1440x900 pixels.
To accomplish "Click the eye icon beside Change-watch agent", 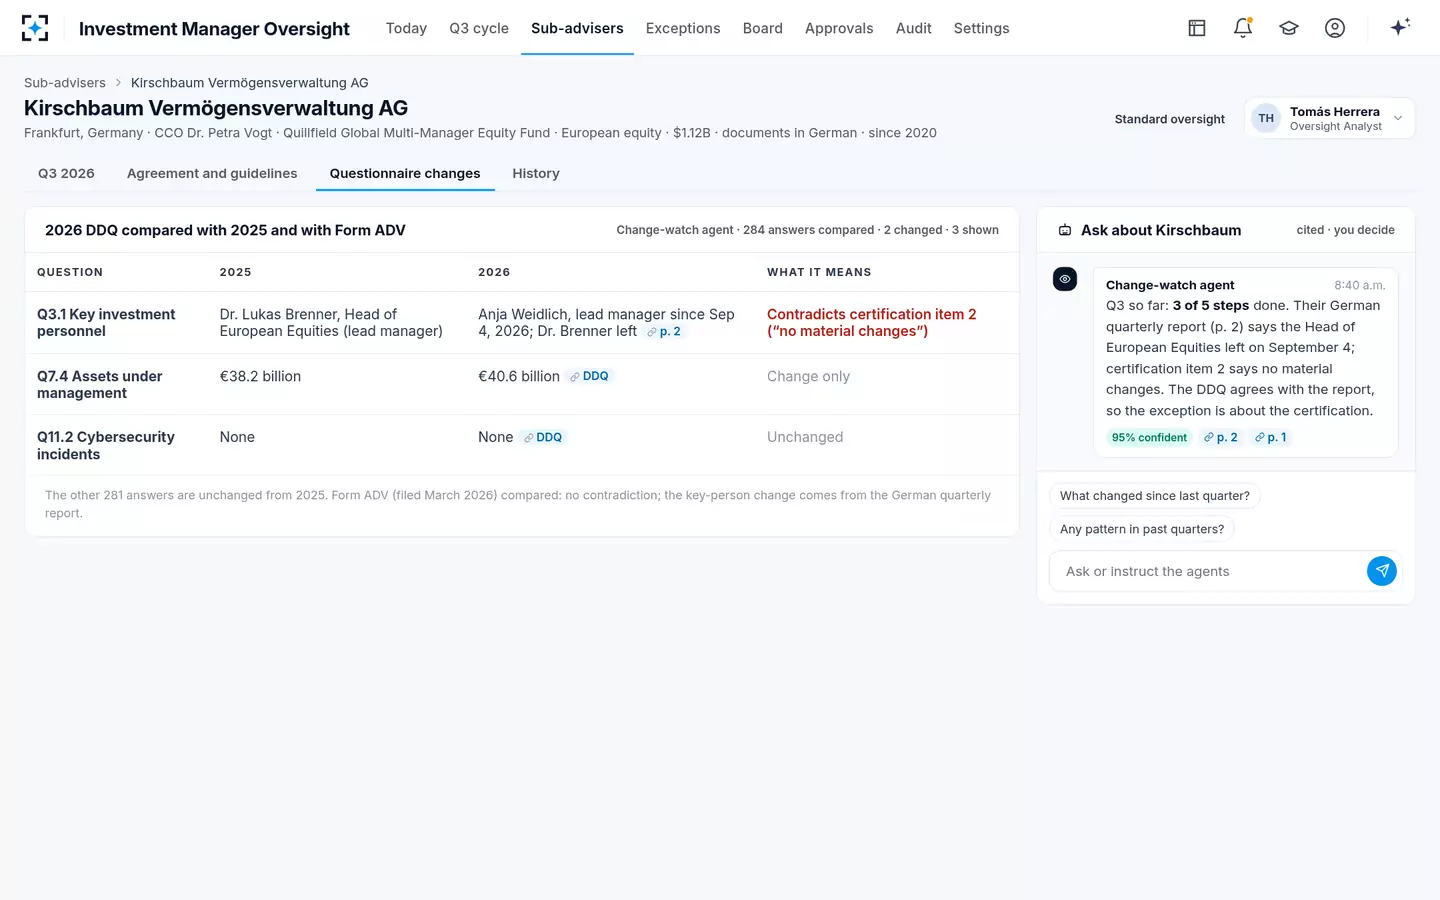I will coord(1065,279).
